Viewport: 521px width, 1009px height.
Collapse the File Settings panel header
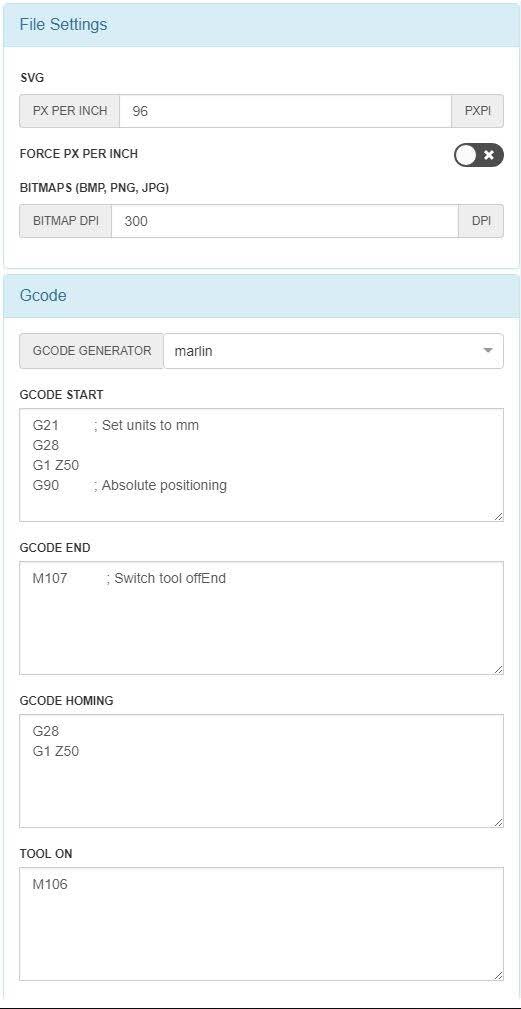click(x=261, y=25)
